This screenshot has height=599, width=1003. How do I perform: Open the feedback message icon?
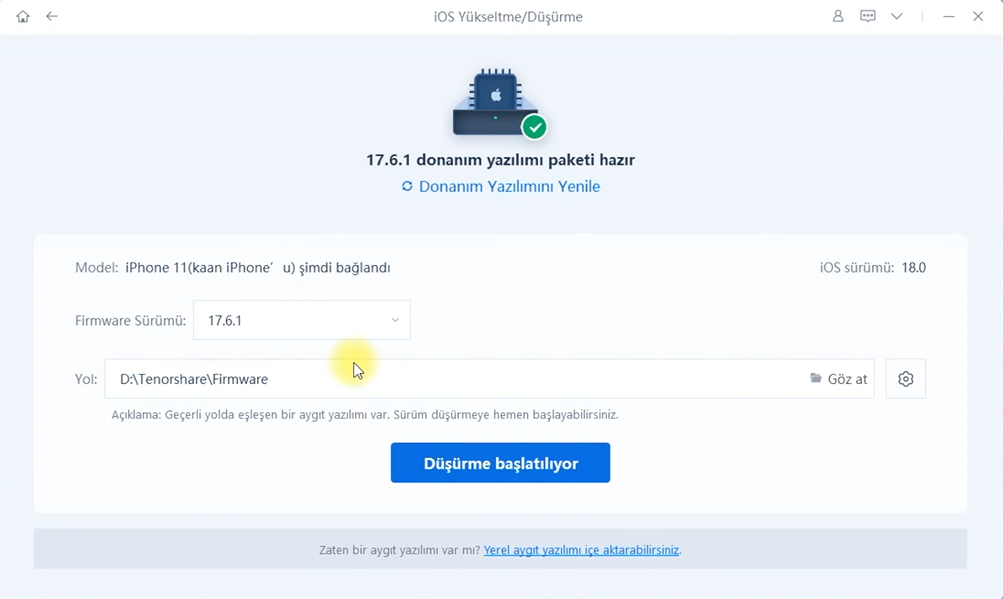point(867,17)
